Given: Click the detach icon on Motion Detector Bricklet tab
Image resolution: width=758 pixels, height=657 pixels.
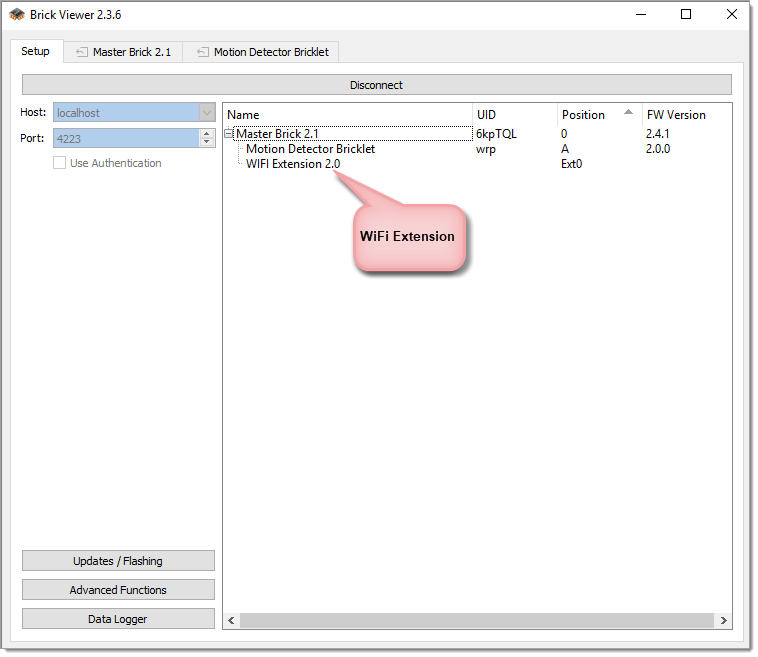Looking at the screenshot, I should [x=203, y=52].
